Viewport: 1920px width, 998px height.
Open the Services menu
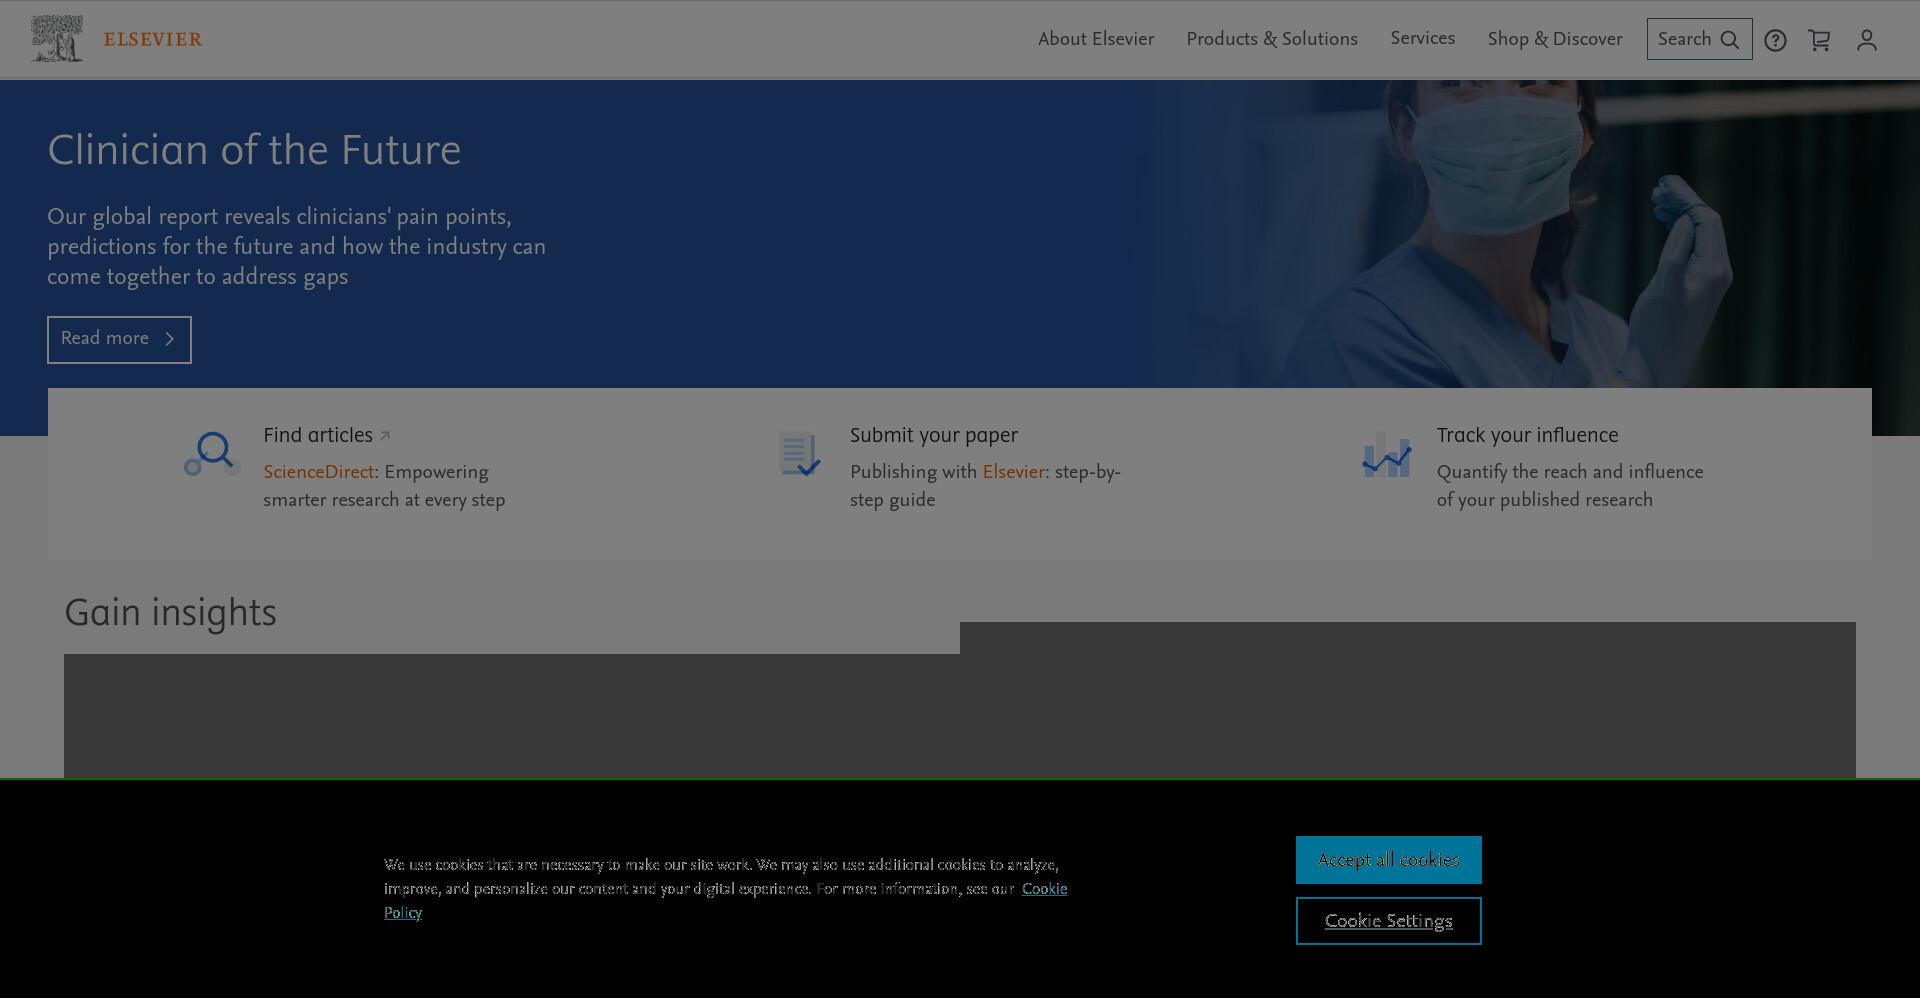1422,38
